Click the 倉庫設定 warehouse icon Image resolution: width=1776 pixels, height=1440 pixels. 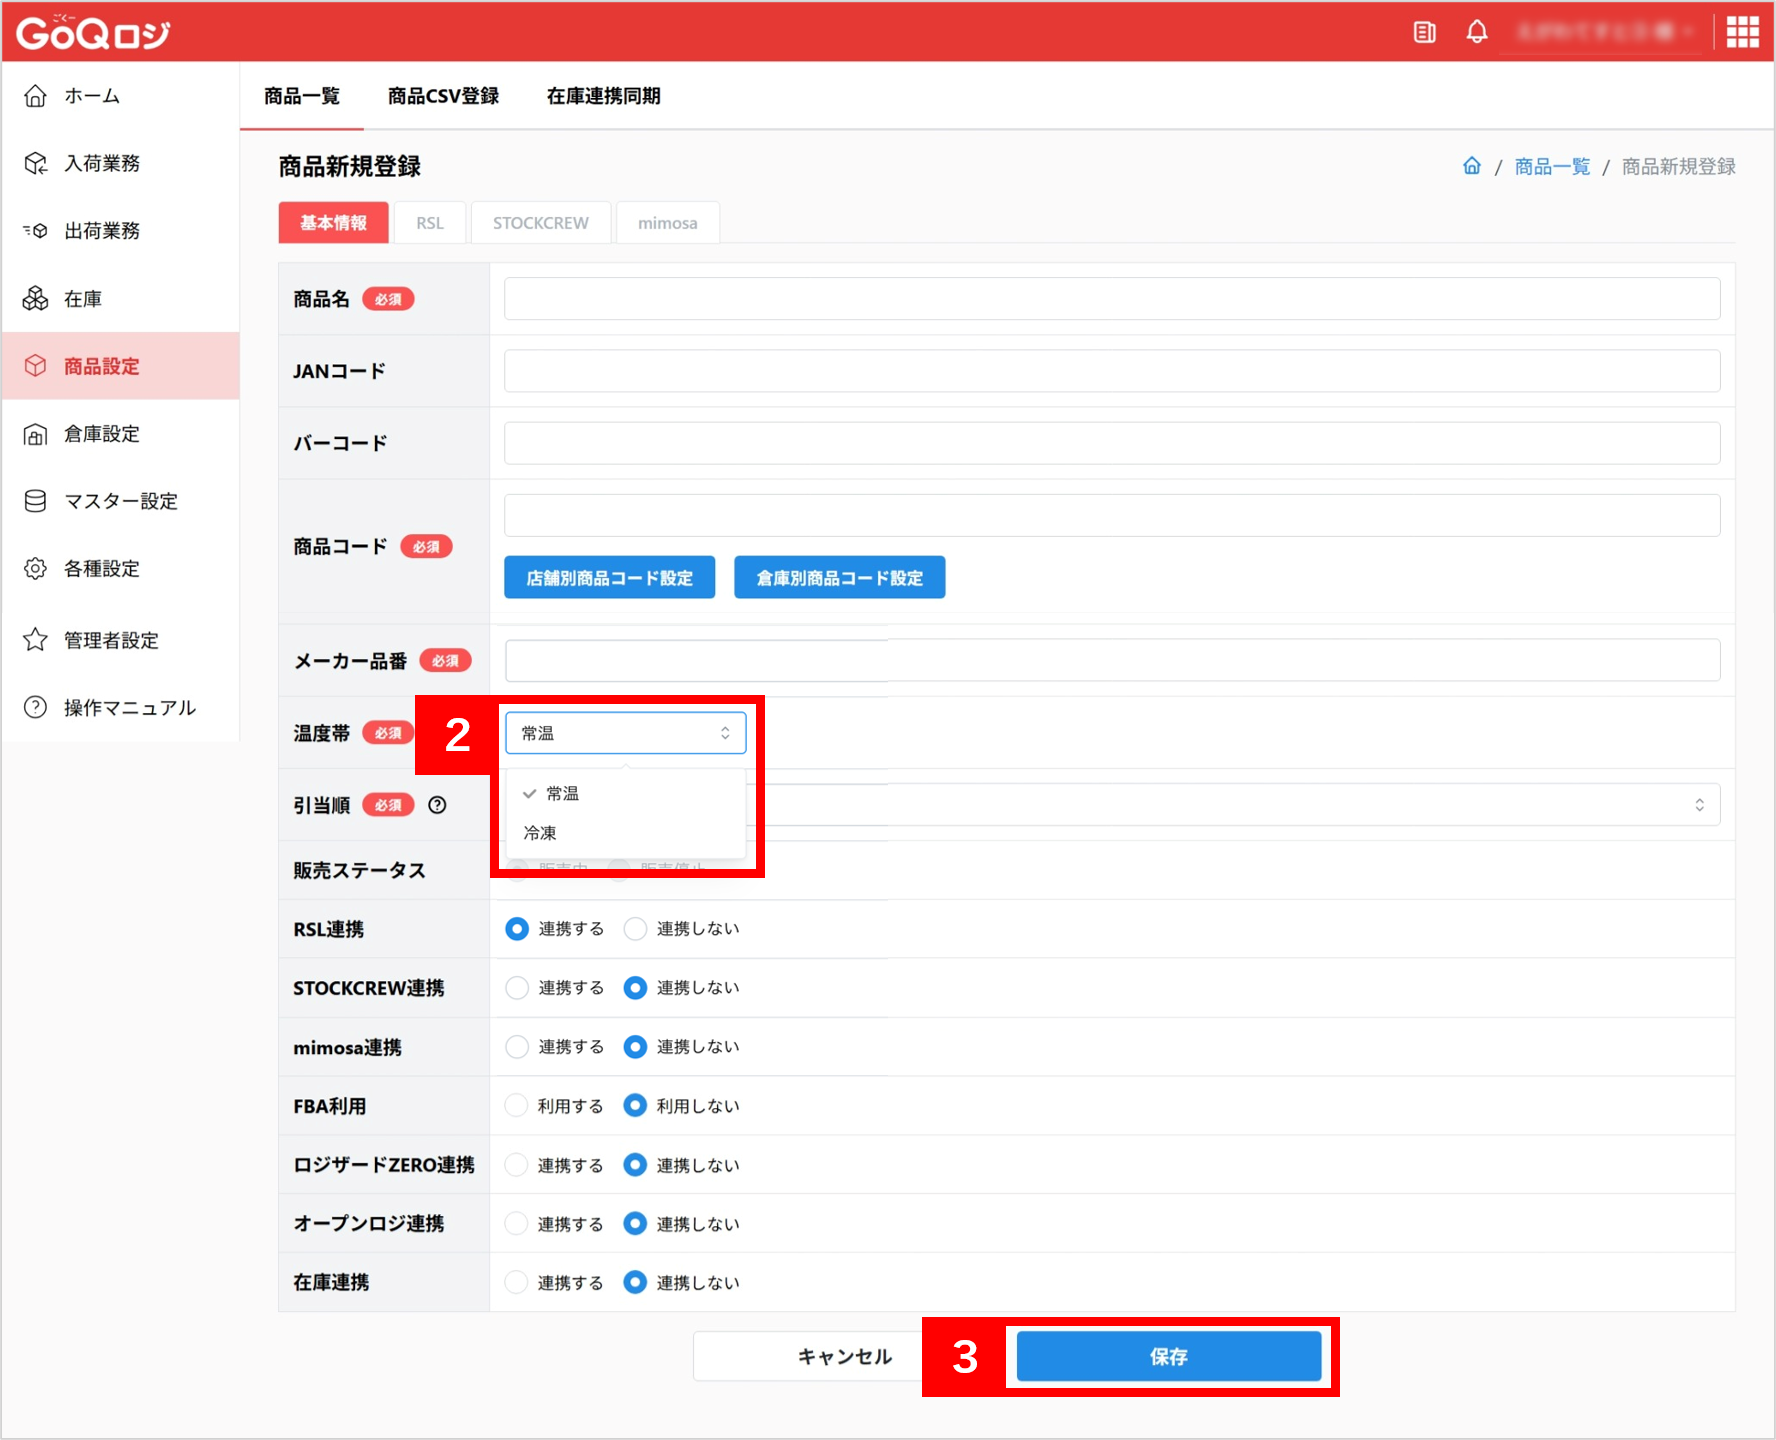click(x=35, y=434)
